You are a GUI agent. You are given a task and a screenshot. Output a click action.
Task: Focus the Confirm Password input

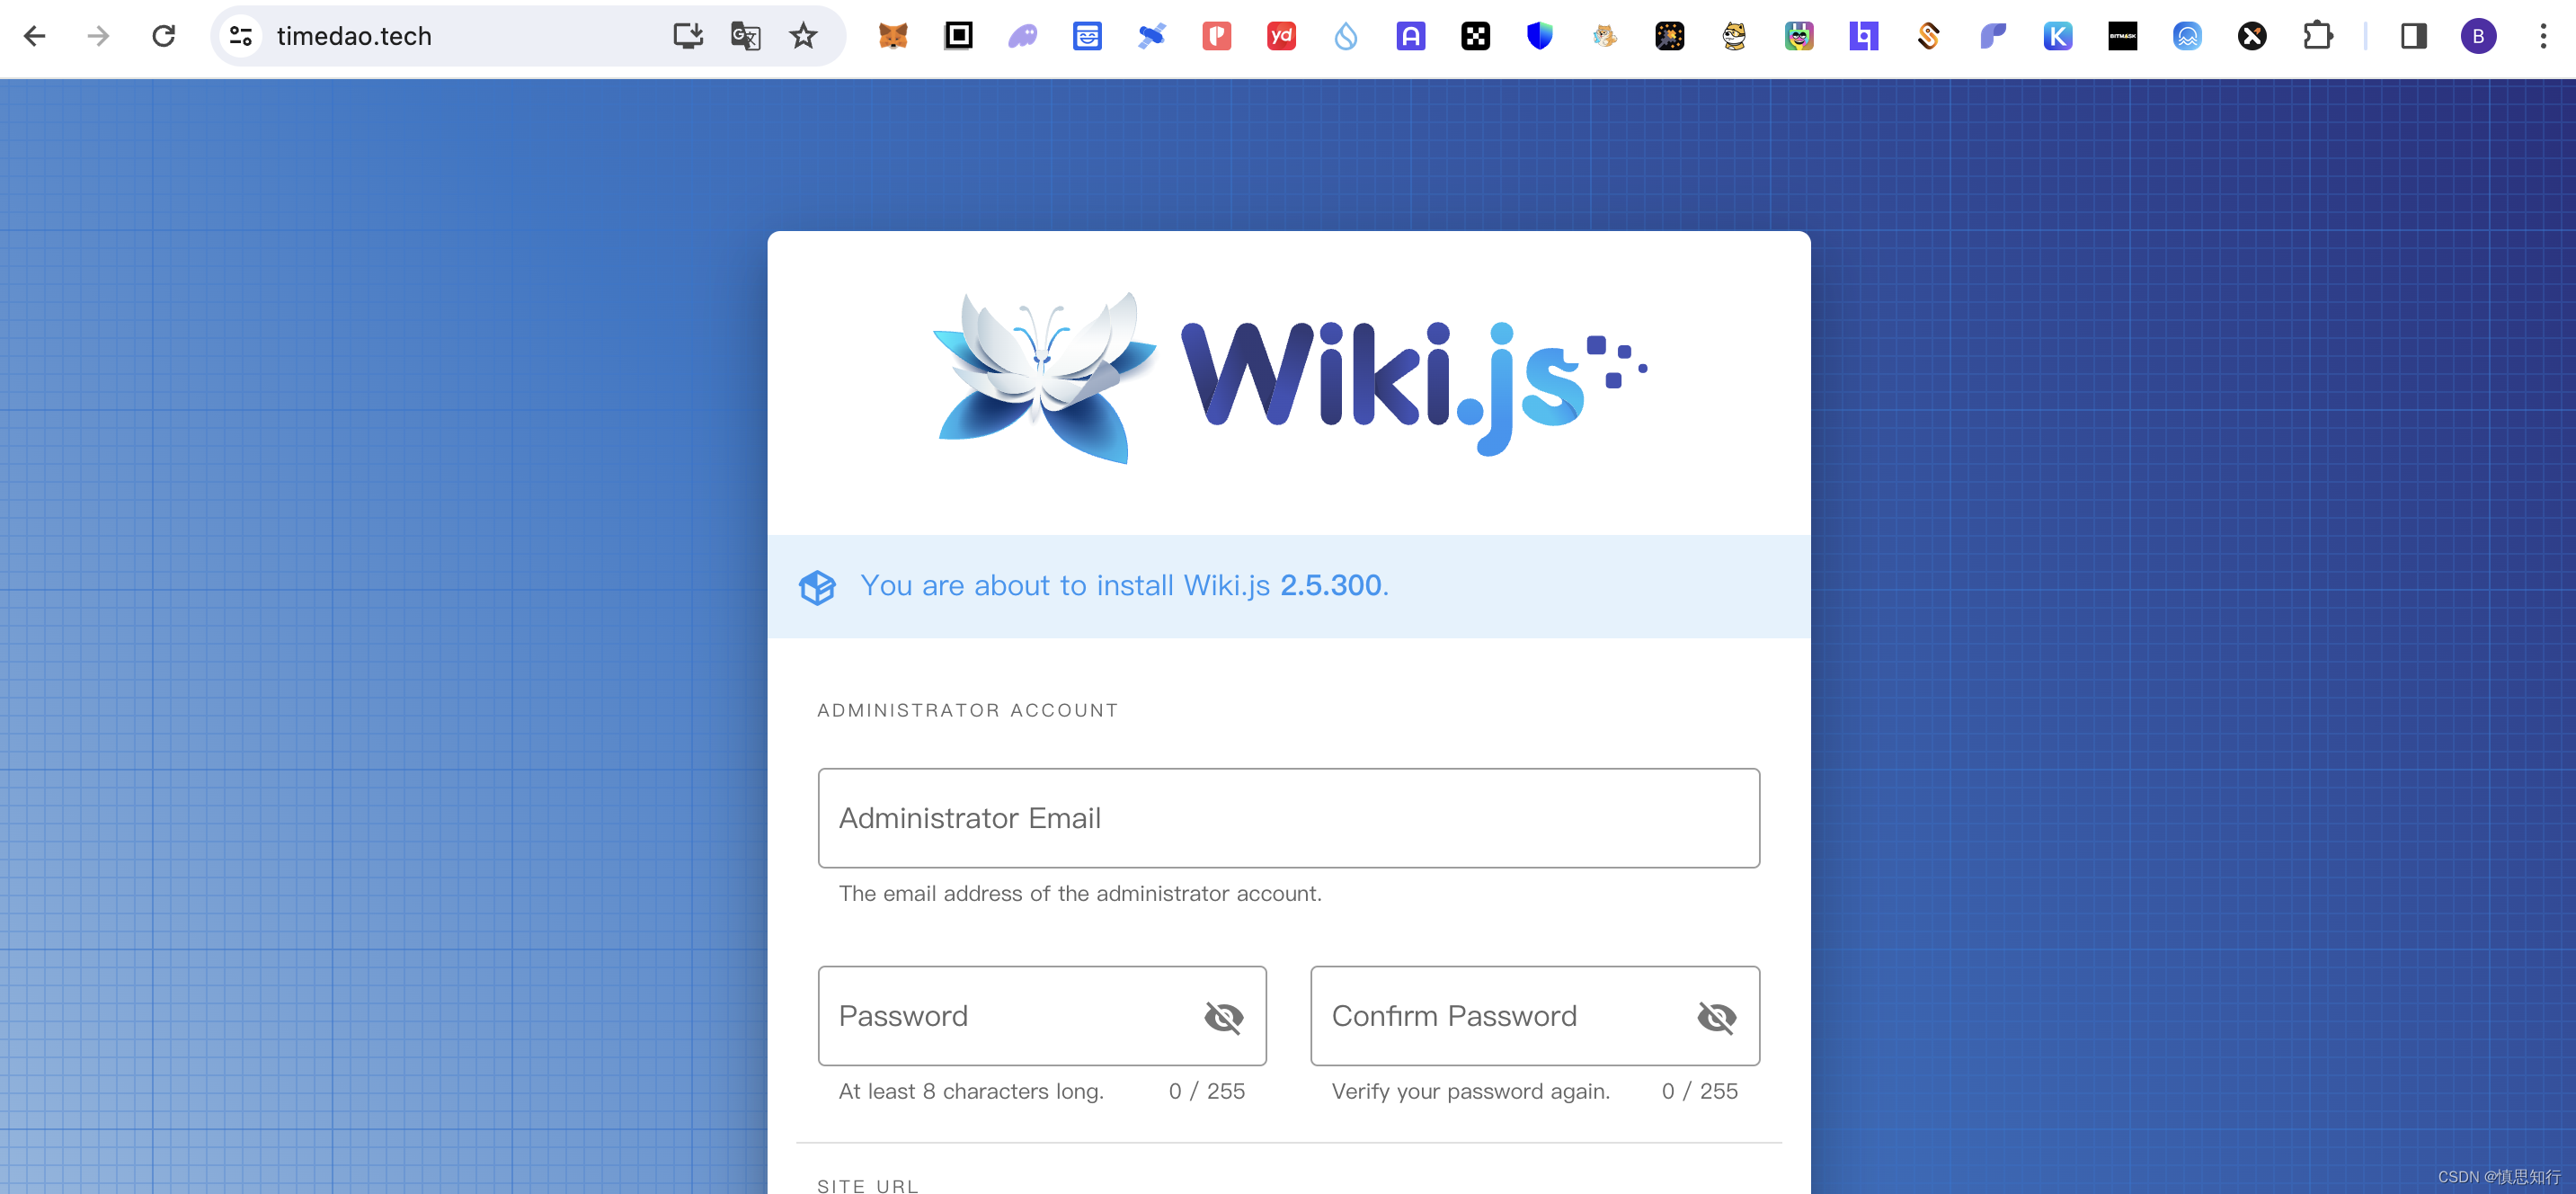pos(1500,1016)
